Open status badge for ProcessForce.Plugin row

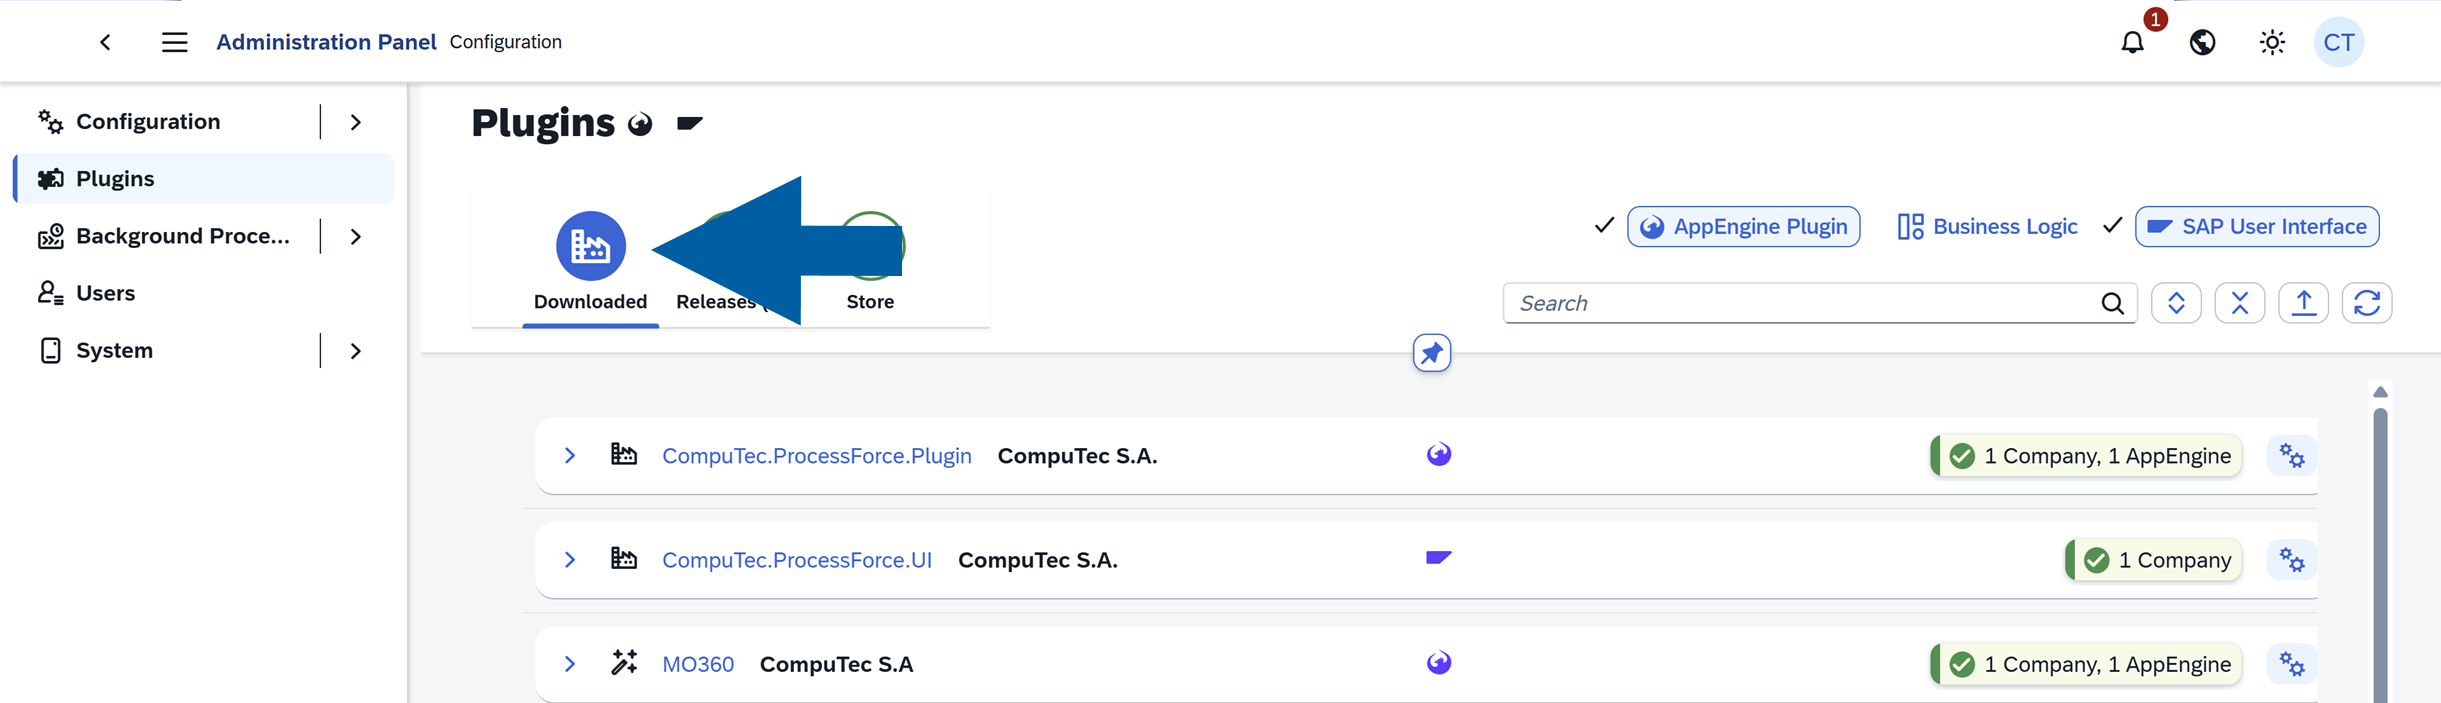(x=2086, y=456)
